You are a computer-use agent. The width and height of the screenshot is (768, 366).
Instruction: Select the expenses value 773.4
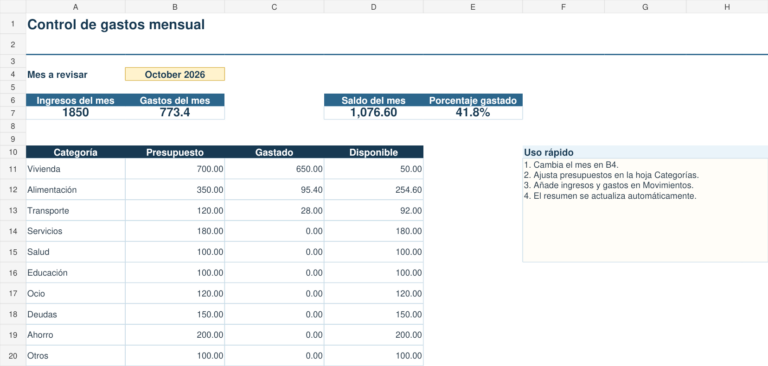175,113
